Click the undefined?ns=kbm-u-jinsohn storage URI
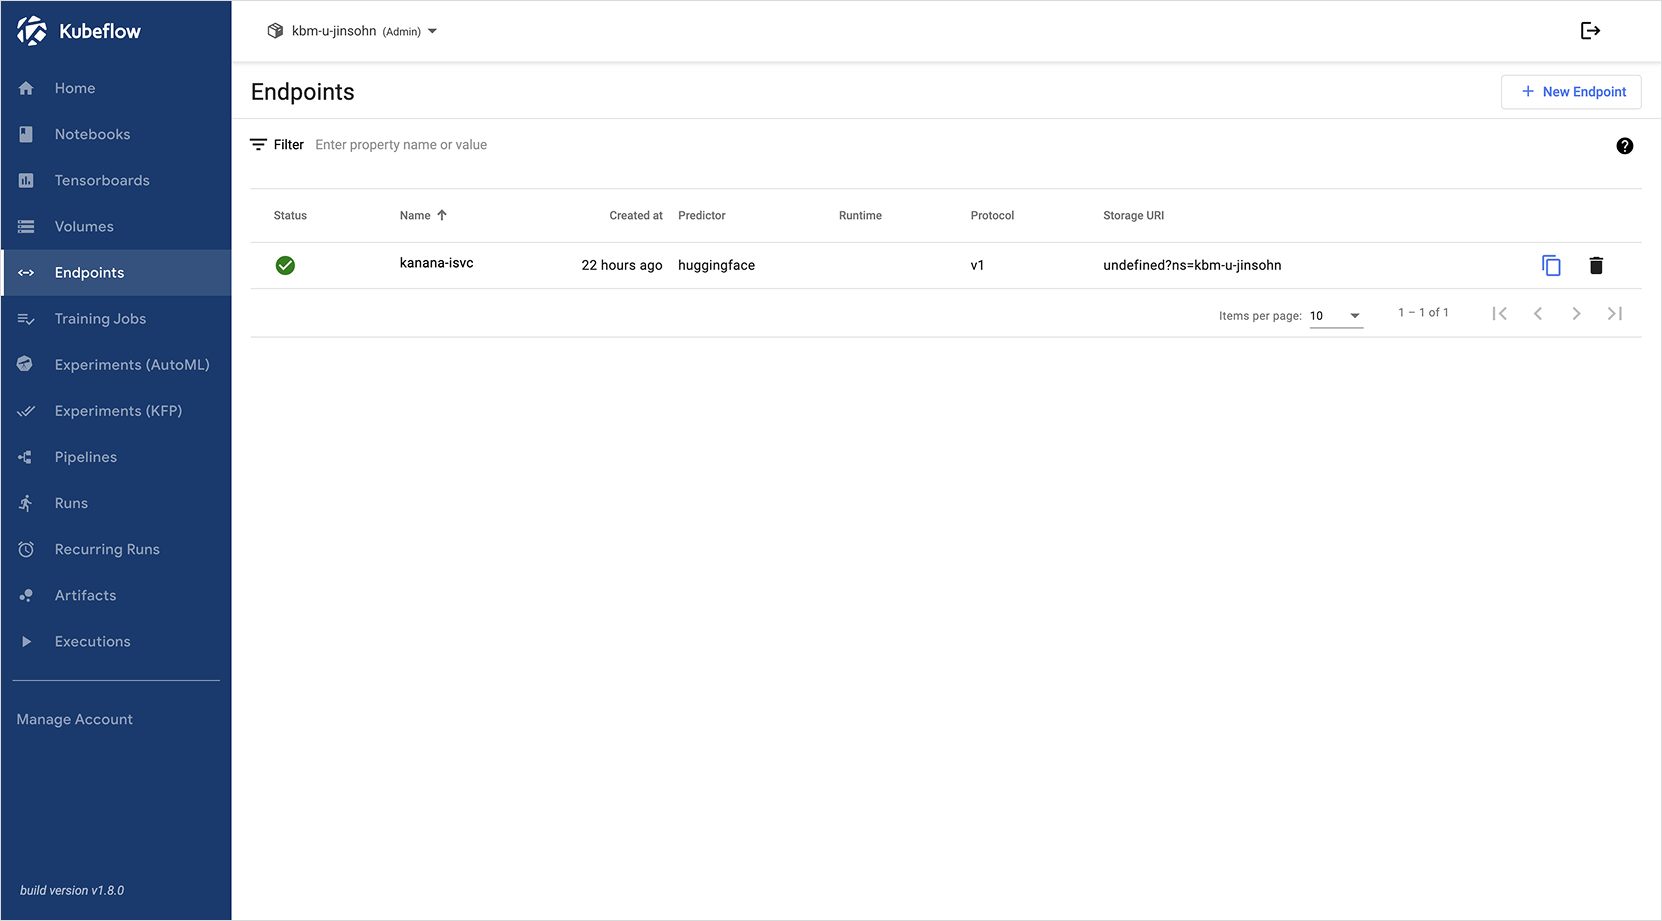1662x921 pixels. pos(1192,265)
